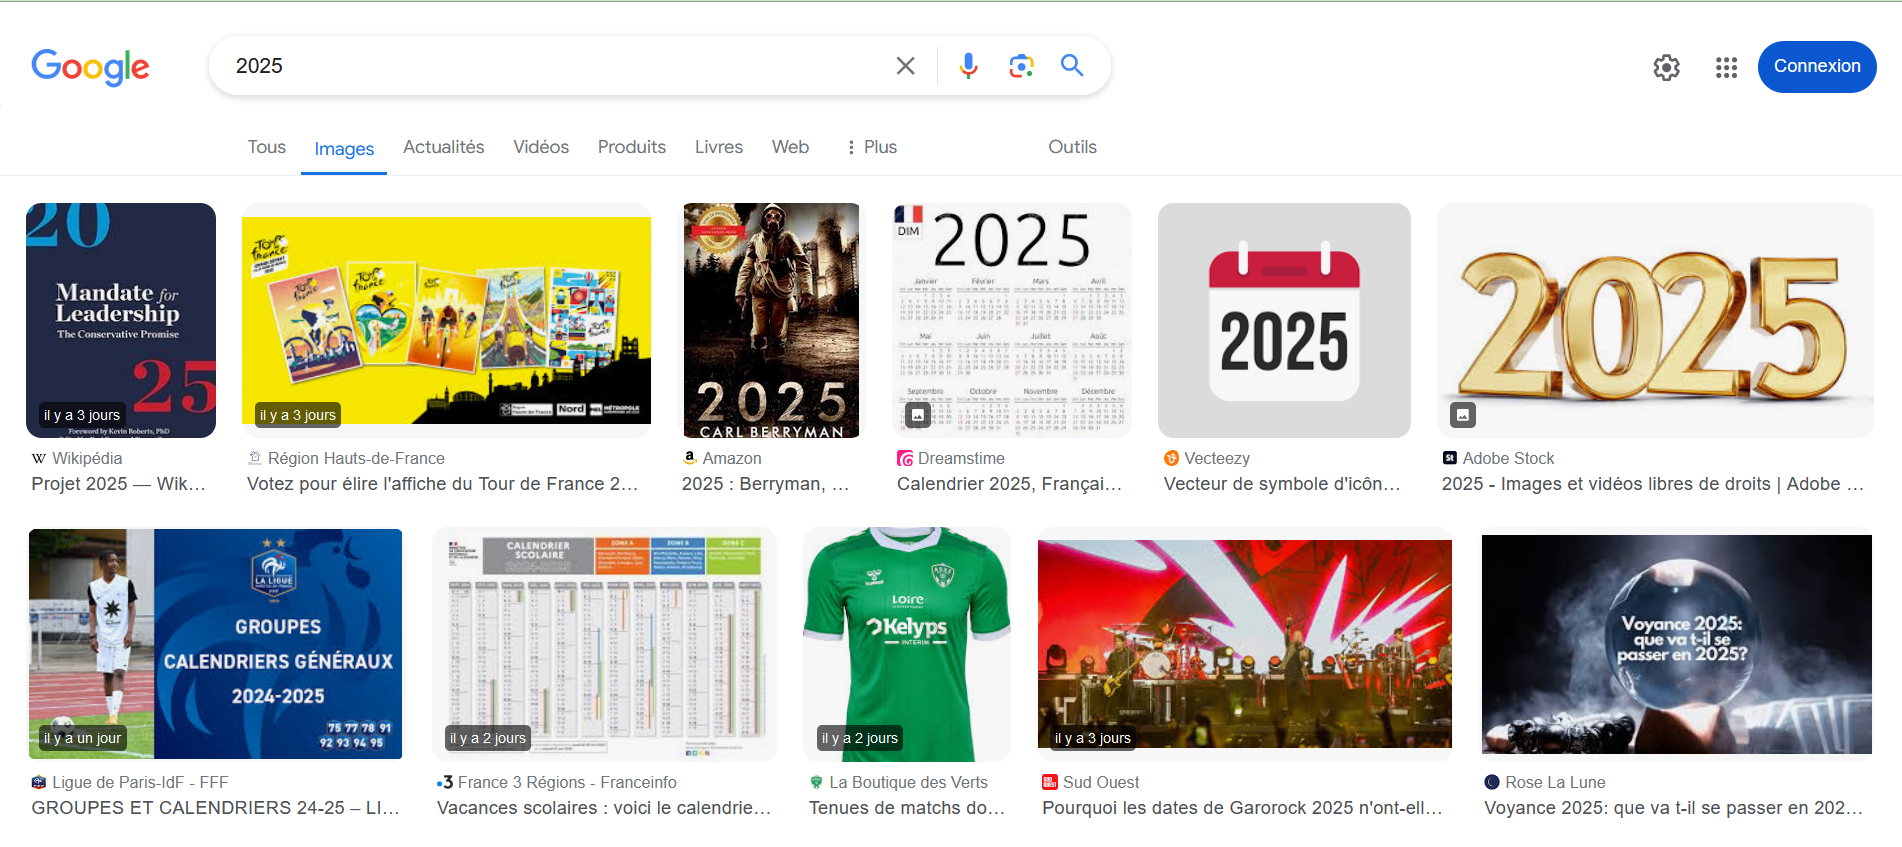Screen dimensions: 1902x847
Task: Click the Vecteezy source name
Action: click(1217, 458)
